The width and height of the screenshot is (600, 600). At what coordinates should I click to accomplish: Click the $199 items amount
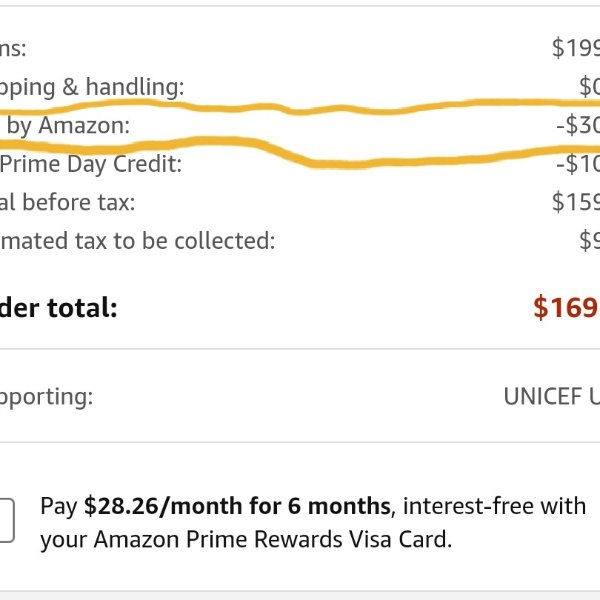[x=576, y=48]
